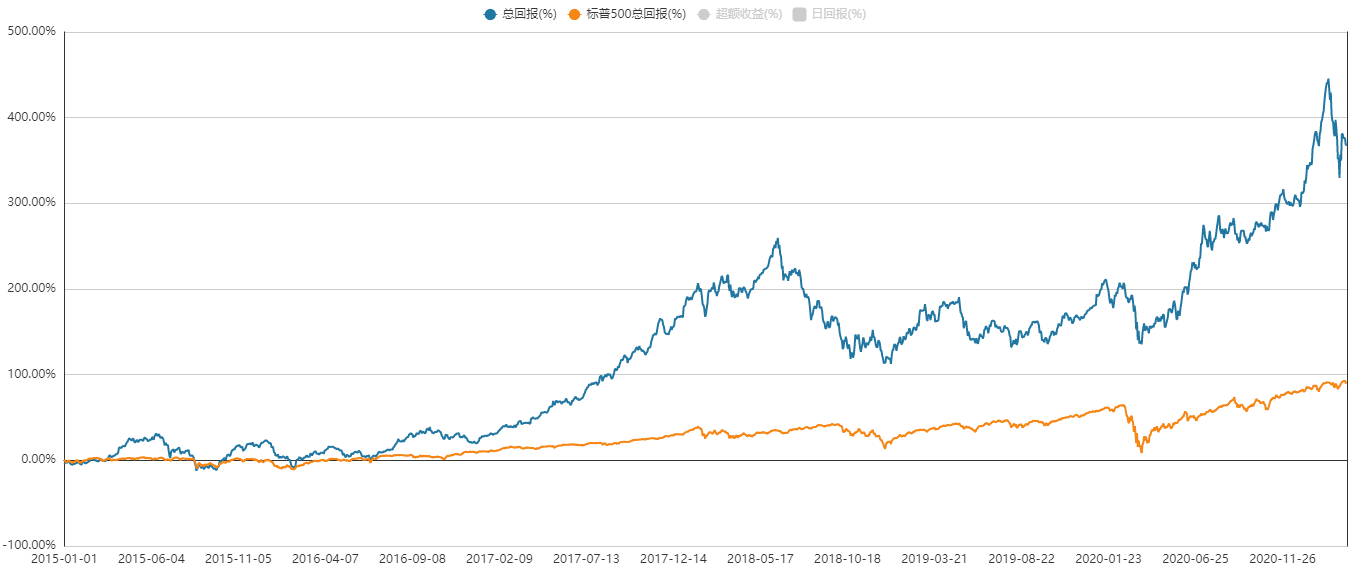1355x566 pixels.
Task: Click the blue line's 2018 peak near 260%
Action: [778, 240]
